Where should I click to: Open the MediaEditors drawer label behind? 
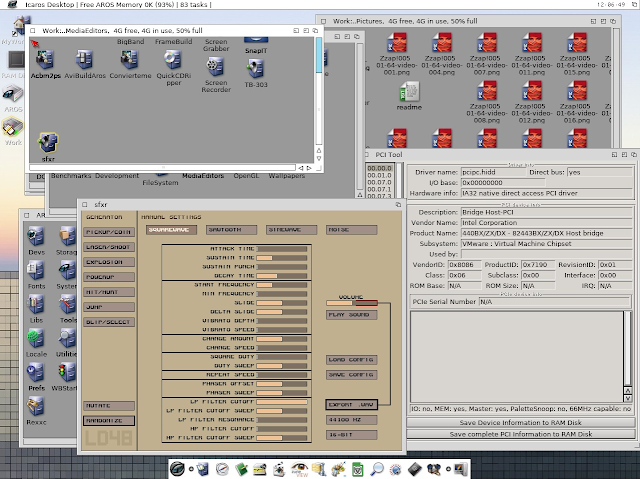(203, 176)
